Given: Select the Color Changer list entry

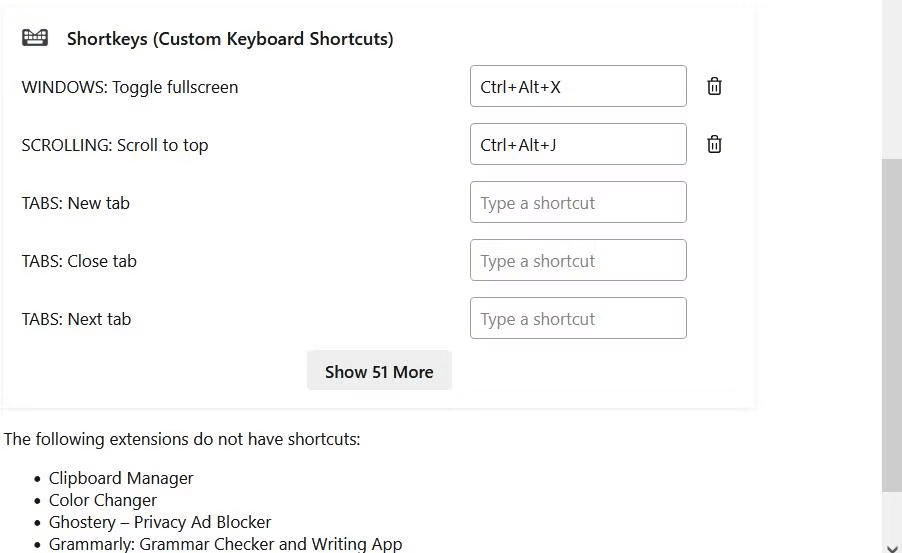Looking at the screenshot, I should [x=102, y=501].
